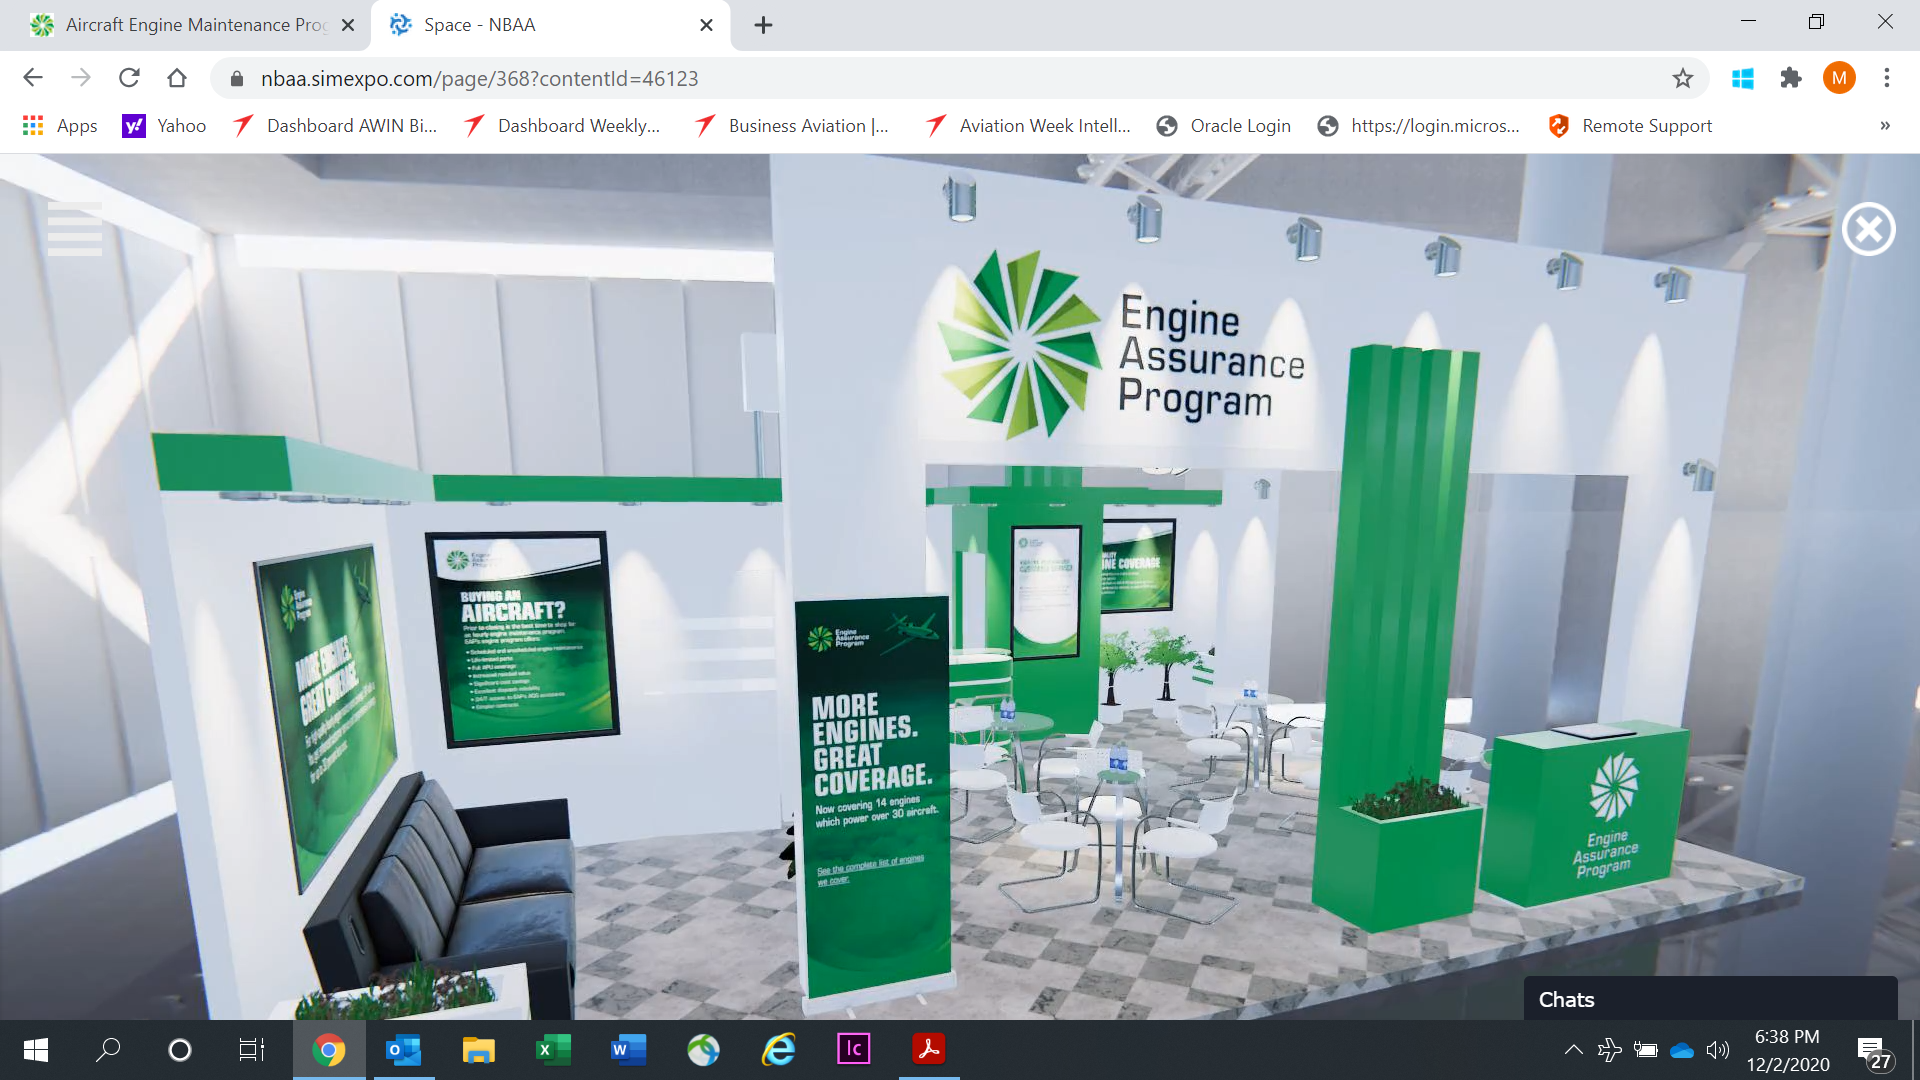Screen dimensions: 1920x1080
Task: Close the booth view with the X icon
Action: pos(1868,230)
